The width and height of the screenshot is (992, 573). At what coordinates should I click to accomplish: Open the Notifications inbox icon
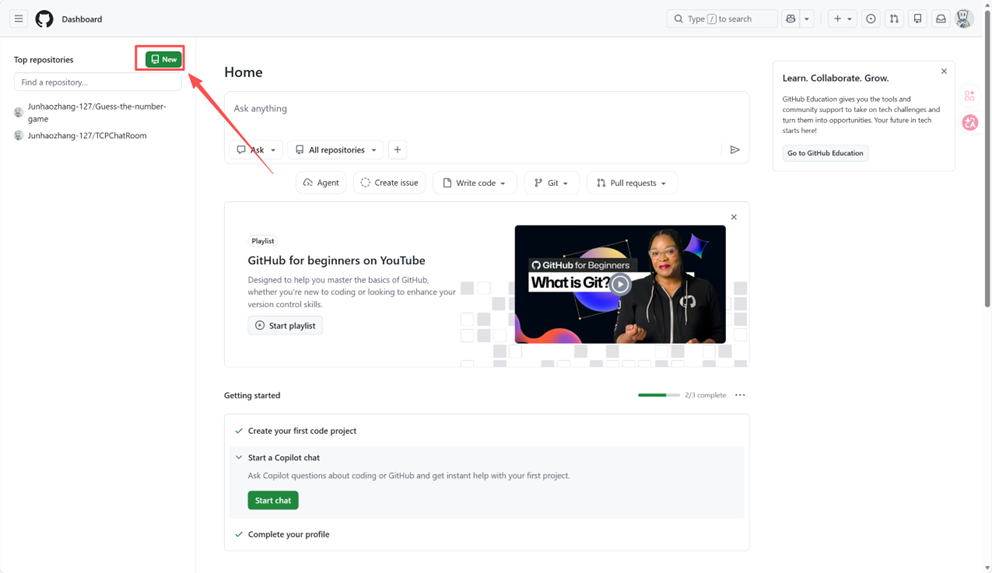(x=941, y=19)
